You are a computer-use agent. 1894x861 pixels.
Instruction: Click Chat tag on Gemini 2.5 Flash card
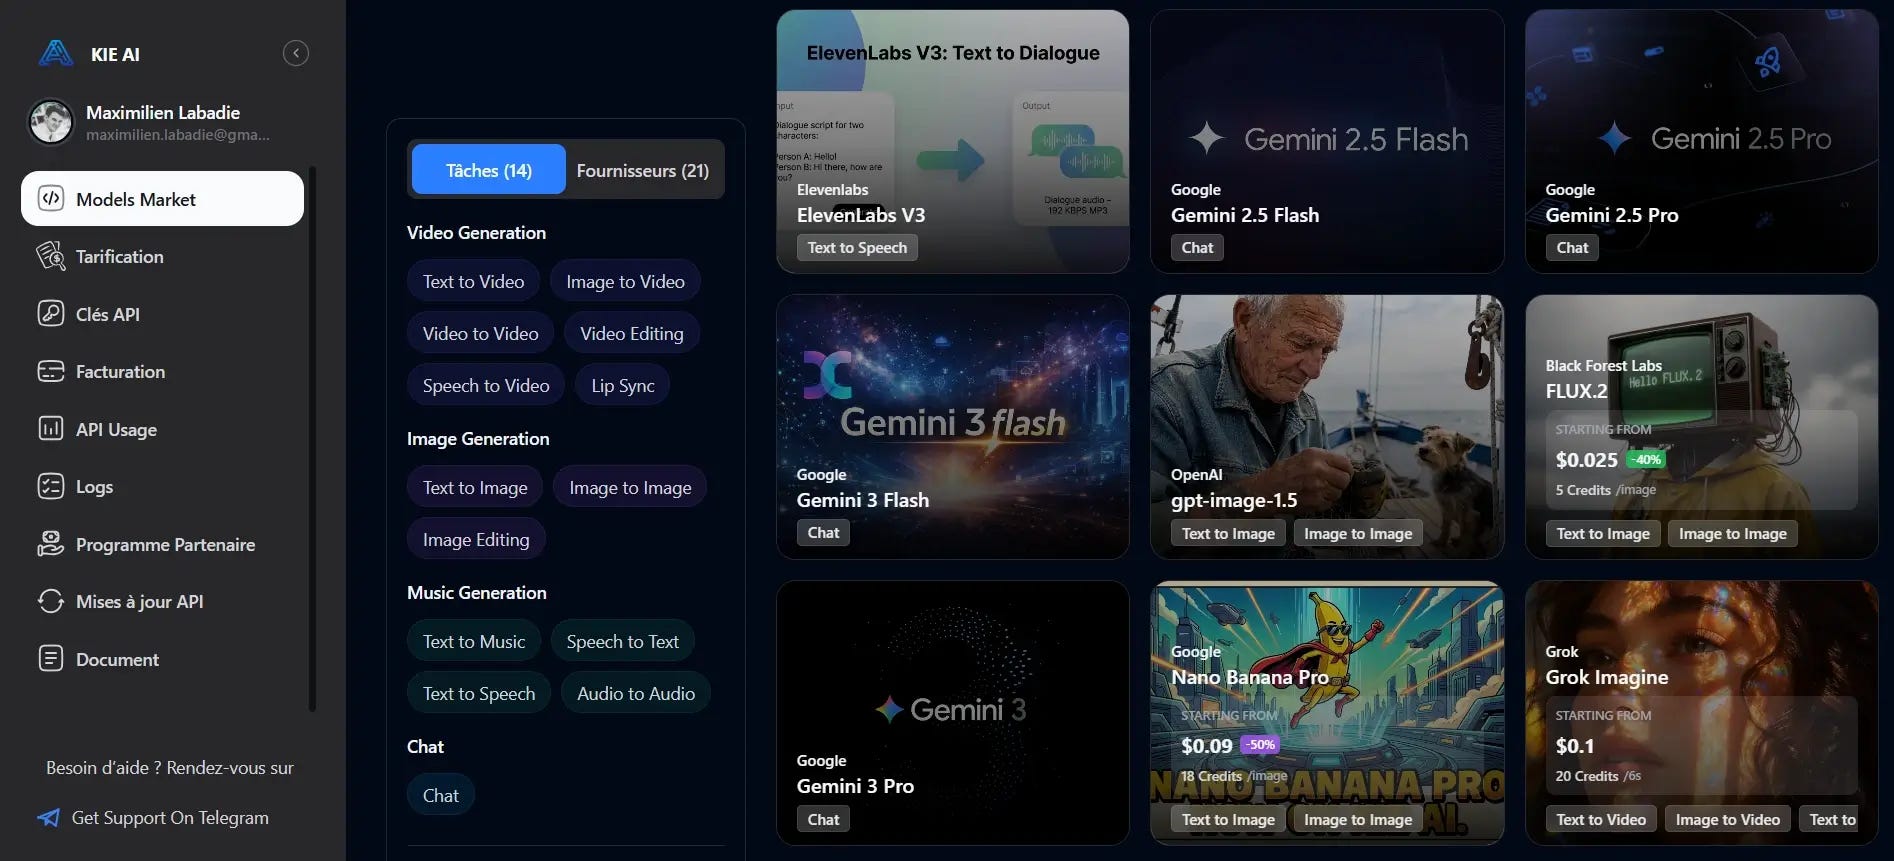click(x=1197, y=247)
